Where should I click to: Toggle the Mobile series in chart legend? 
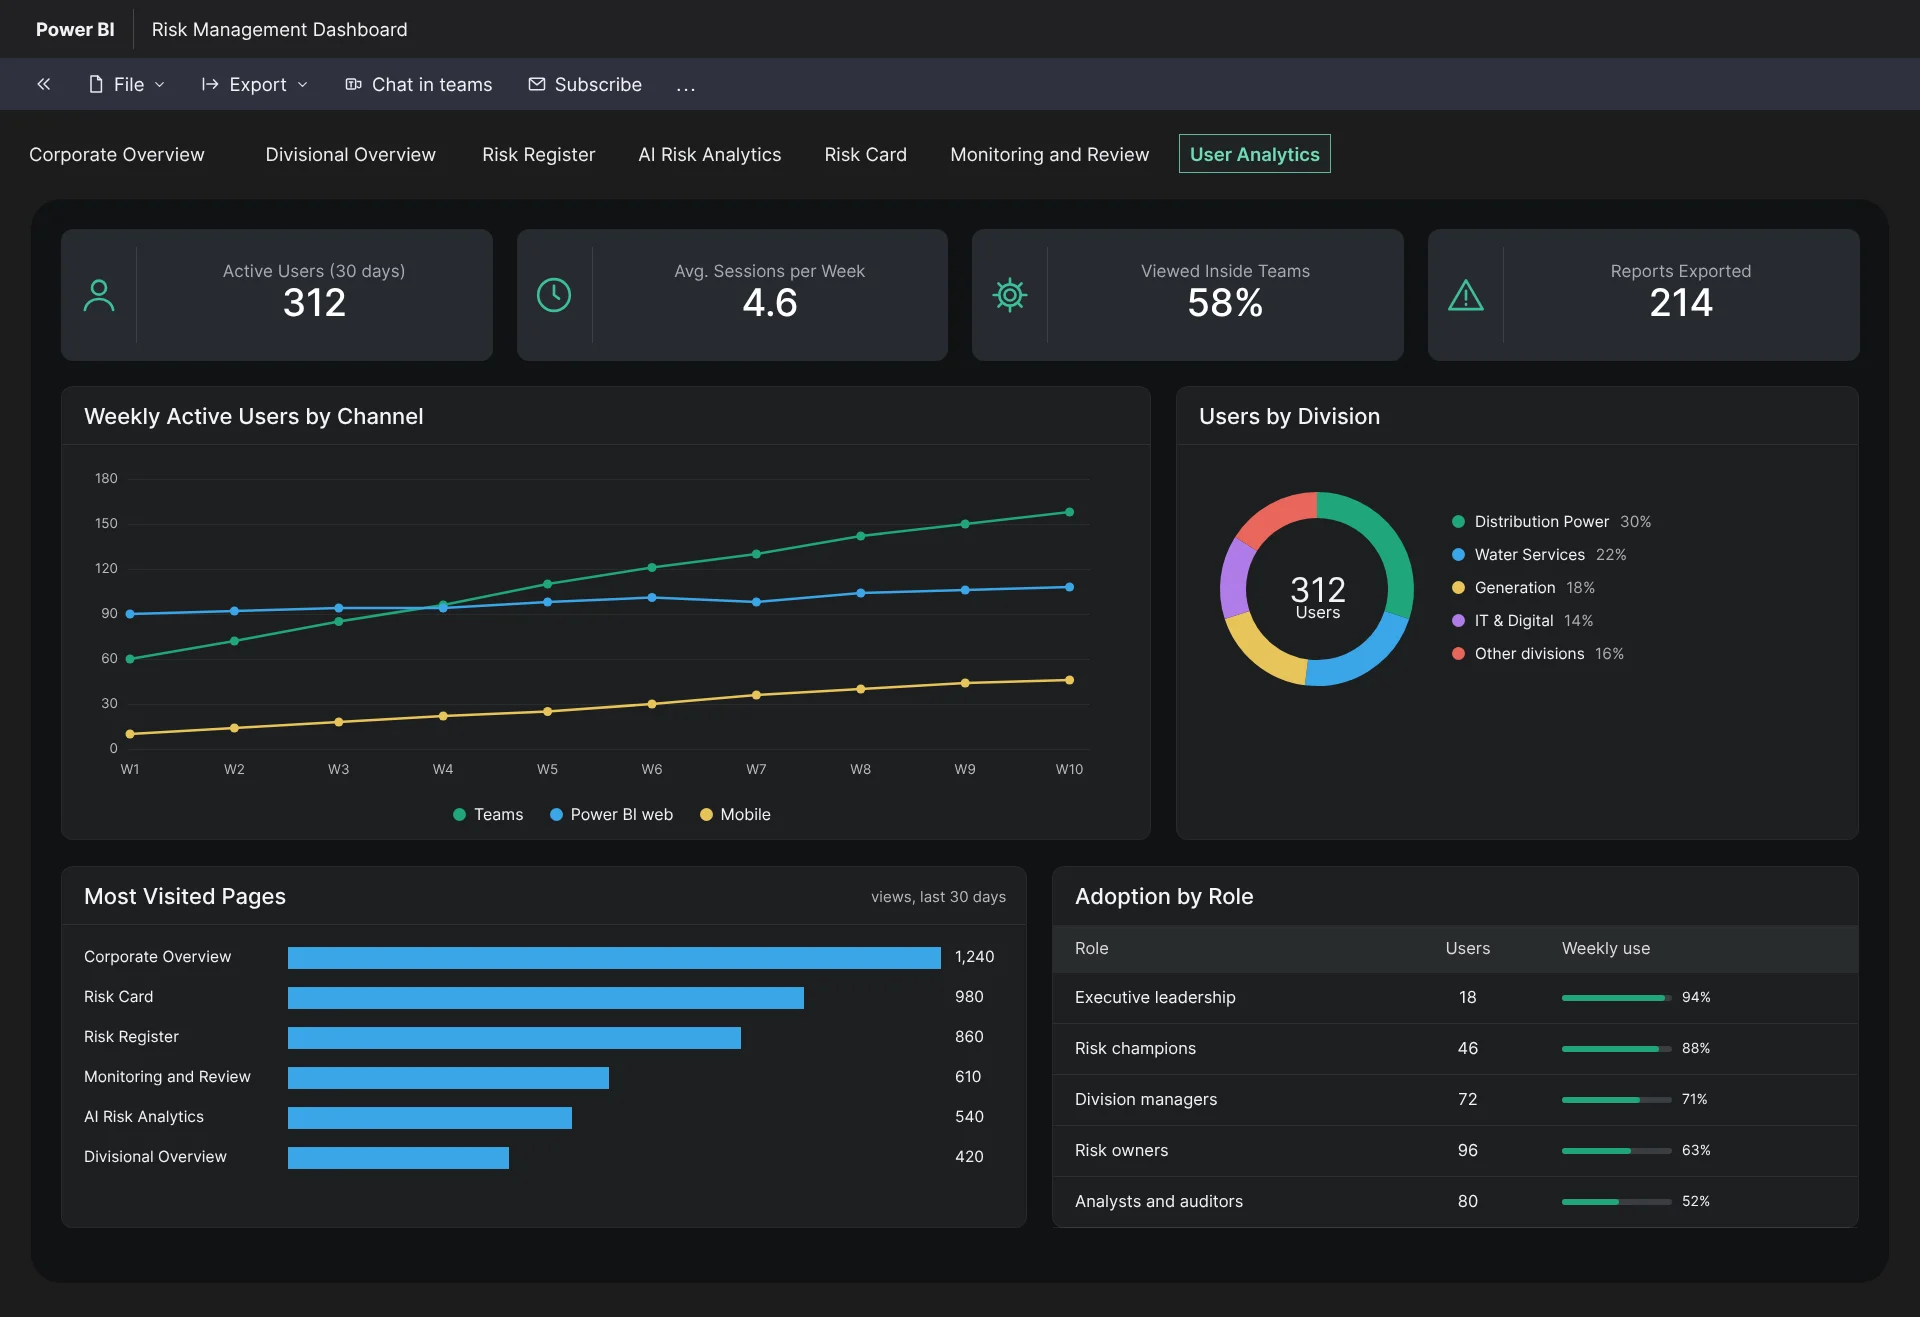(735, 814)
